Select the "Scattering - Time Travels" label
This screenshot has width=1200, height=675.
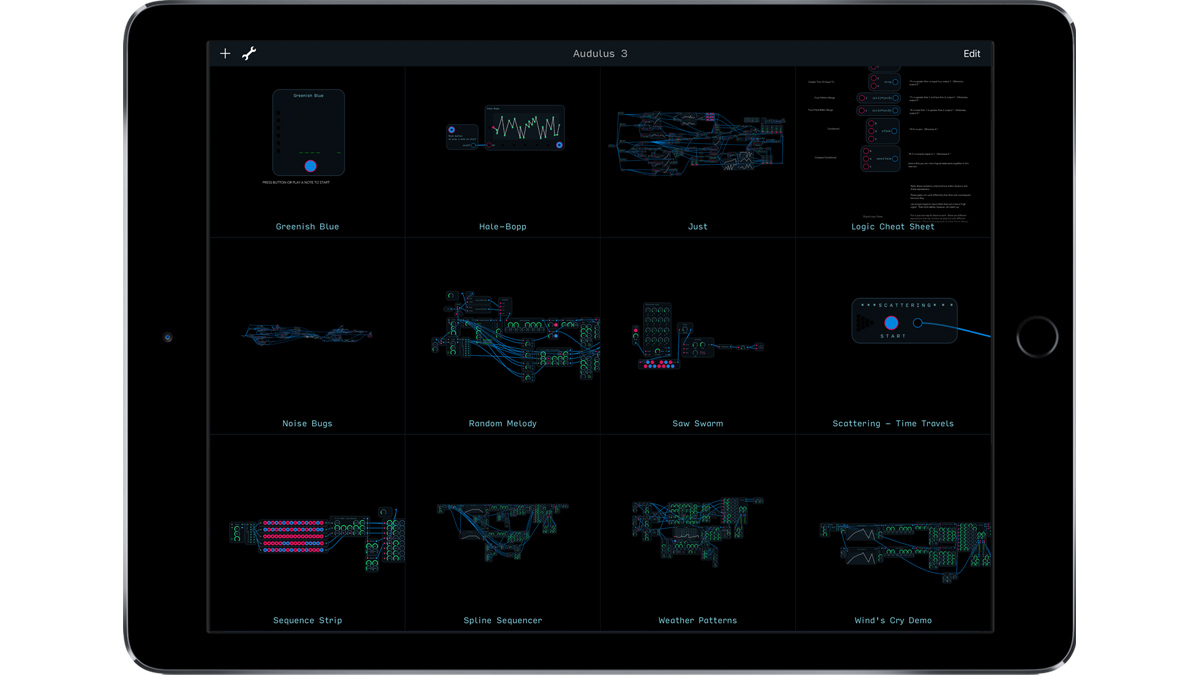(893, 424)
